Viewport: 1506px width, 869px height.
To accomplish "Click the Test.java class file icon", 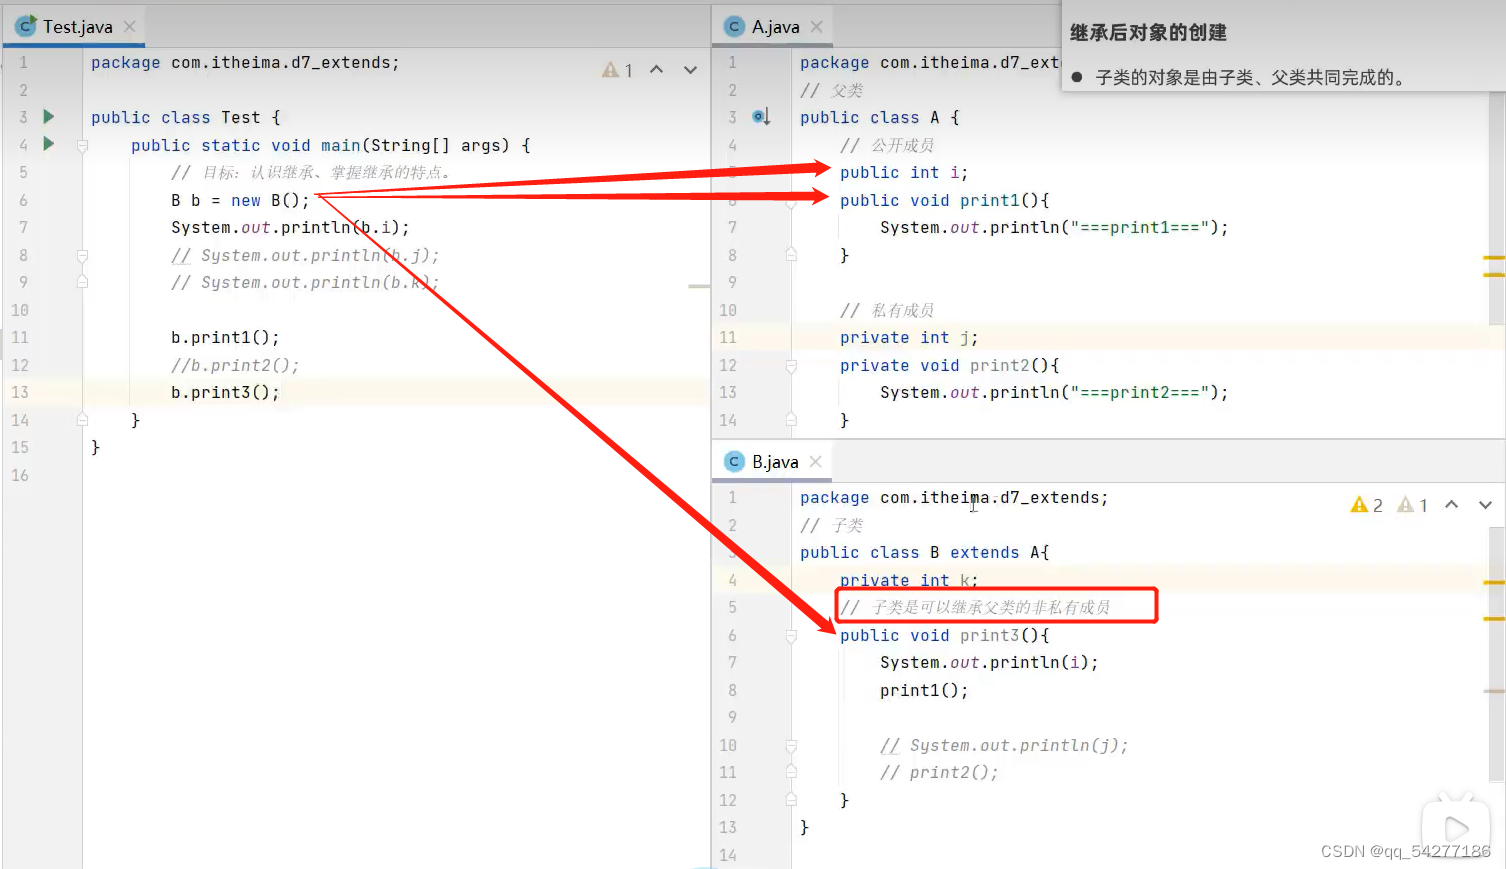I will (x=25, y=27).
